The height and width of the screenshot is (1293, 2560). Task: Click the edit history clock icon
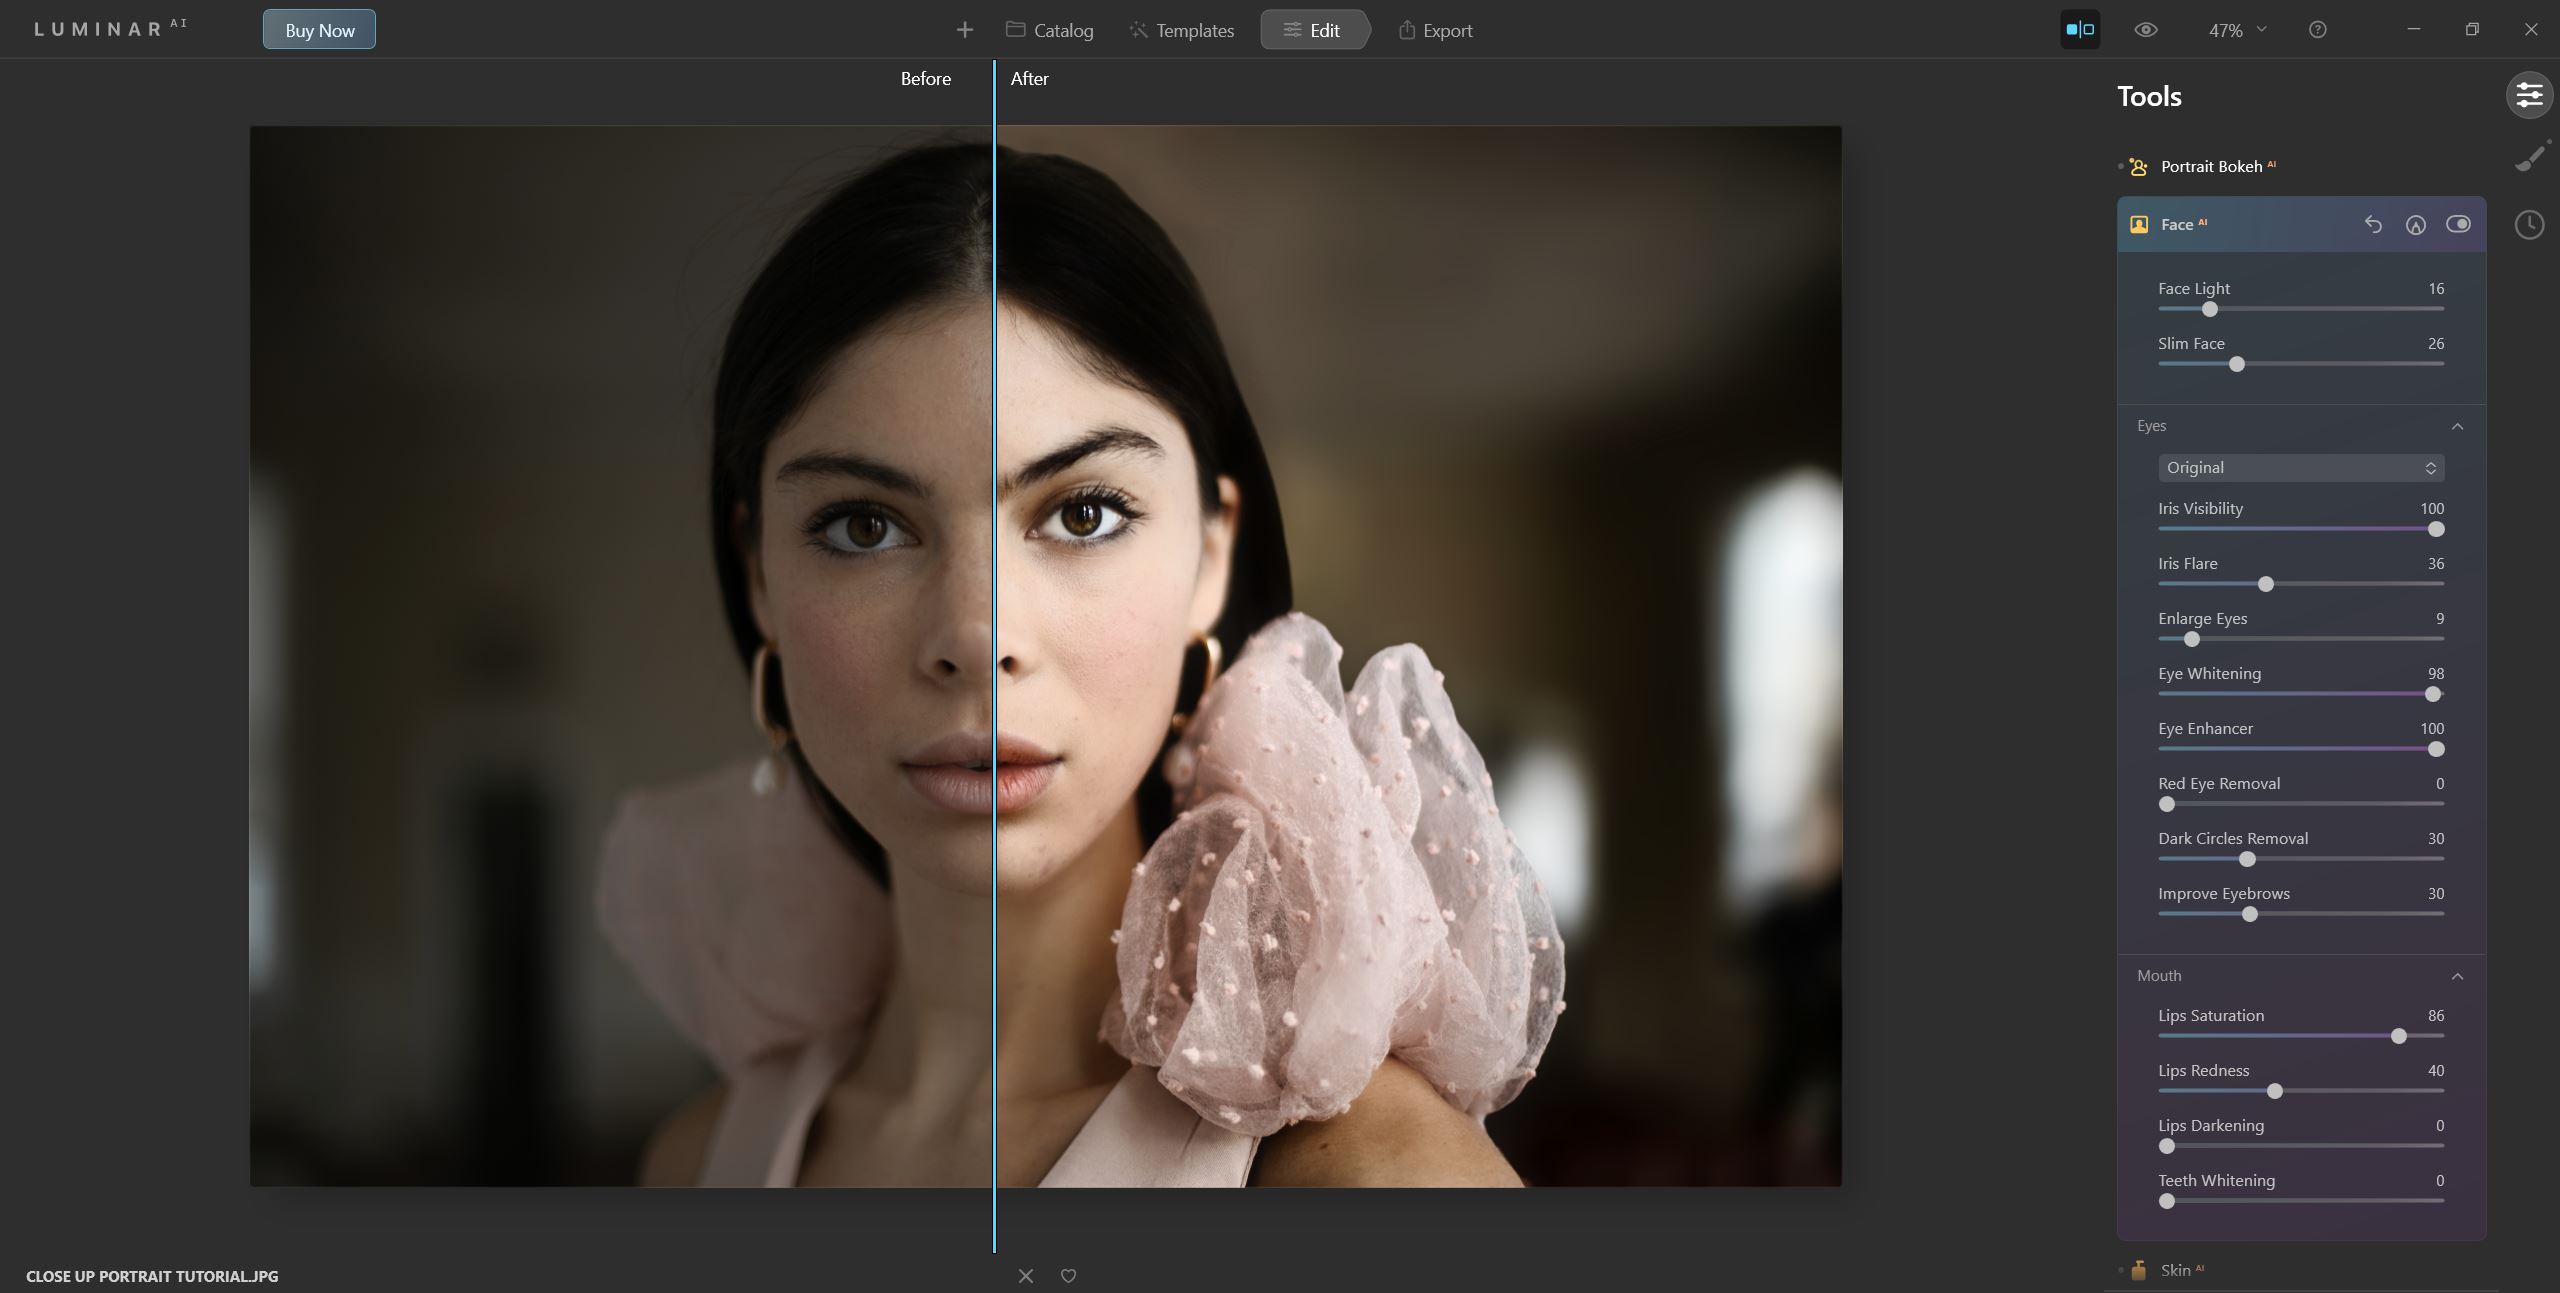[x=2529, y=224]
